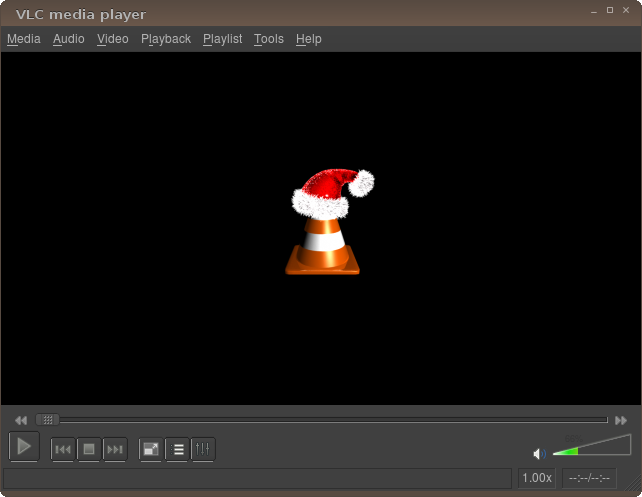Close the VLC media player window
The width and height of the screenshot is (642, 497).
point(626,10)
